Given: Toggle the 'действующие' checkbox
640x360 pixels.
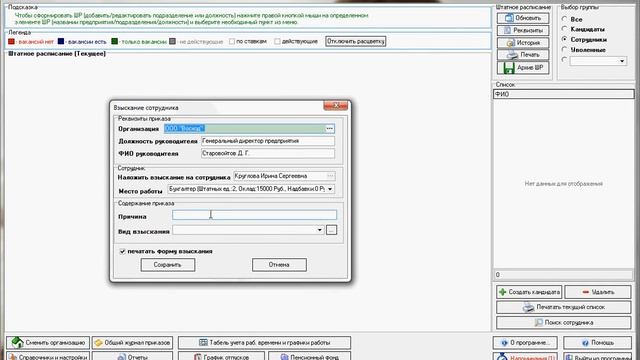Looking at the screenshot, I should 278,41.
